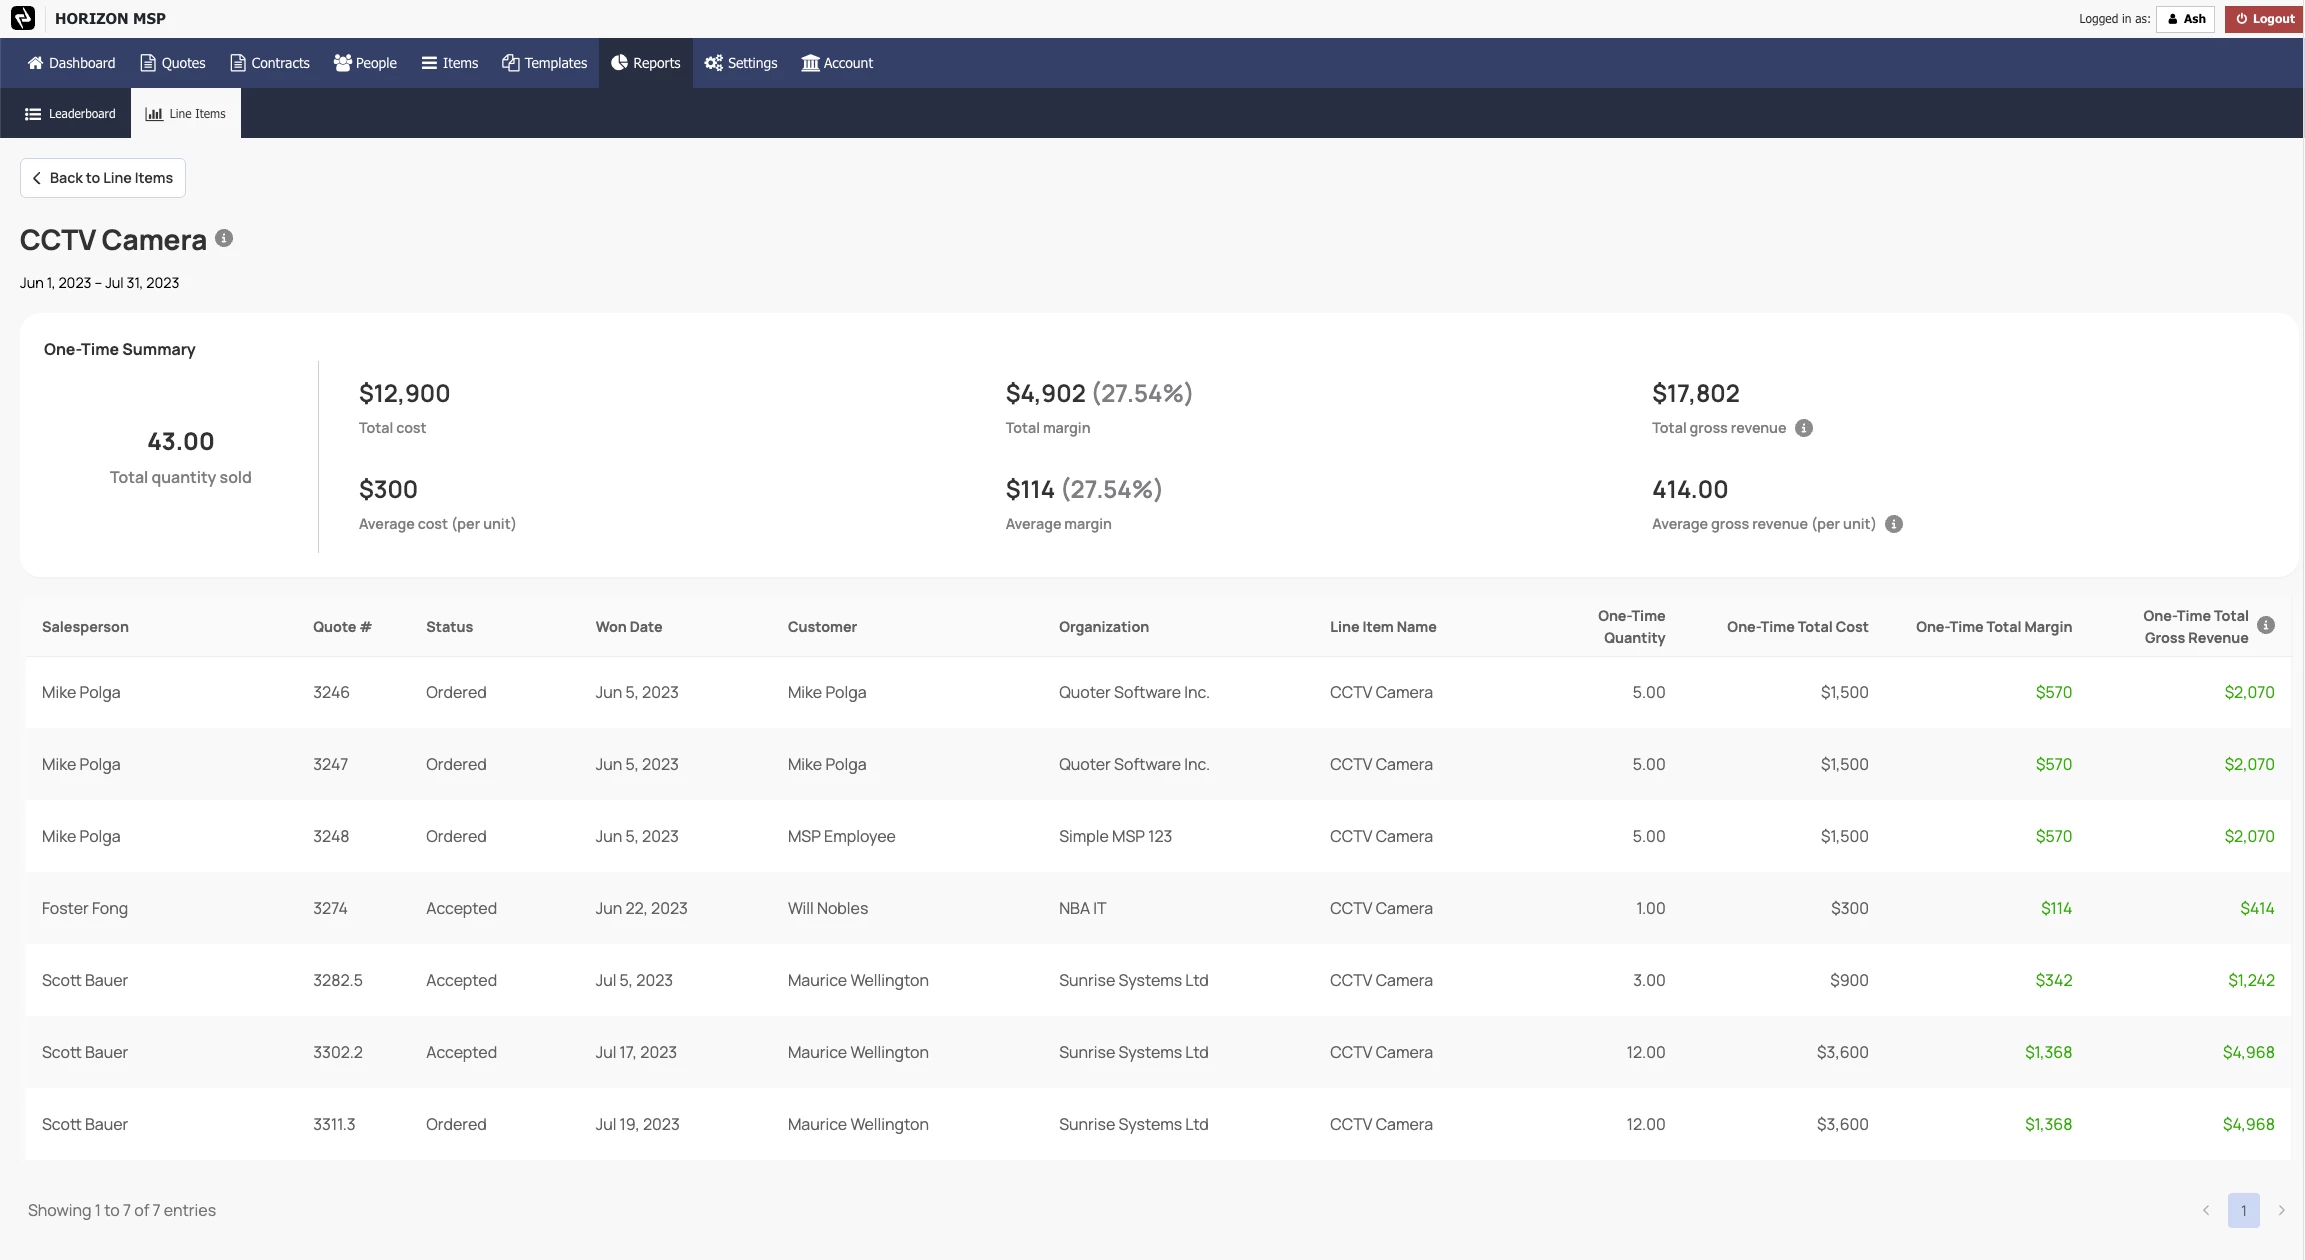Open the Settings gears menu
The image size is (2305, 1260).
coord(741,63)
